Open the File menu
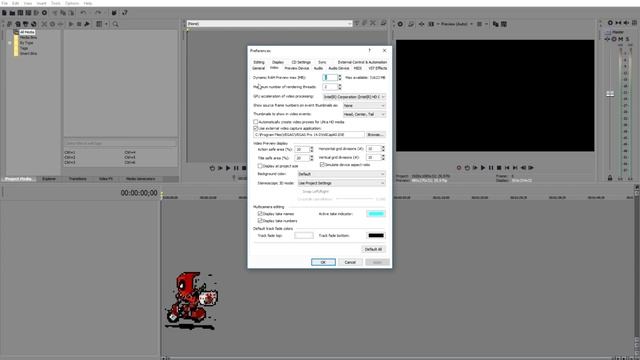 (x=4, y=3)
